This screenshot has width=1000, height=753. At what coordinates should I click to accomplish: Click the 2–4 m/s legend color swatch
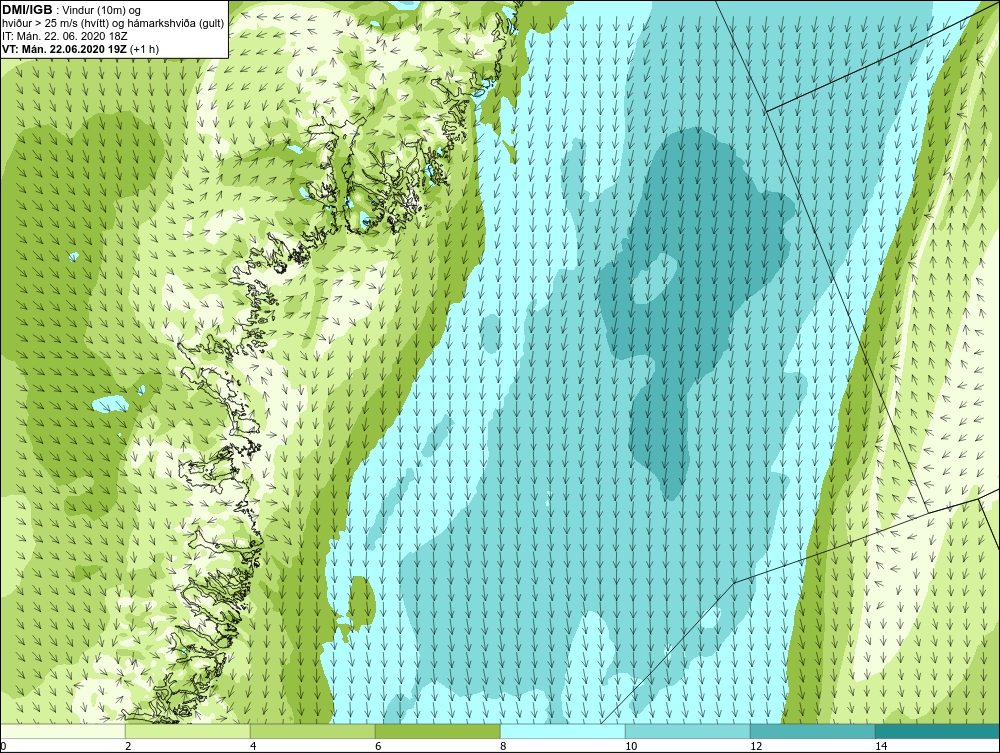pyautogui.click(x=188, y=731)
